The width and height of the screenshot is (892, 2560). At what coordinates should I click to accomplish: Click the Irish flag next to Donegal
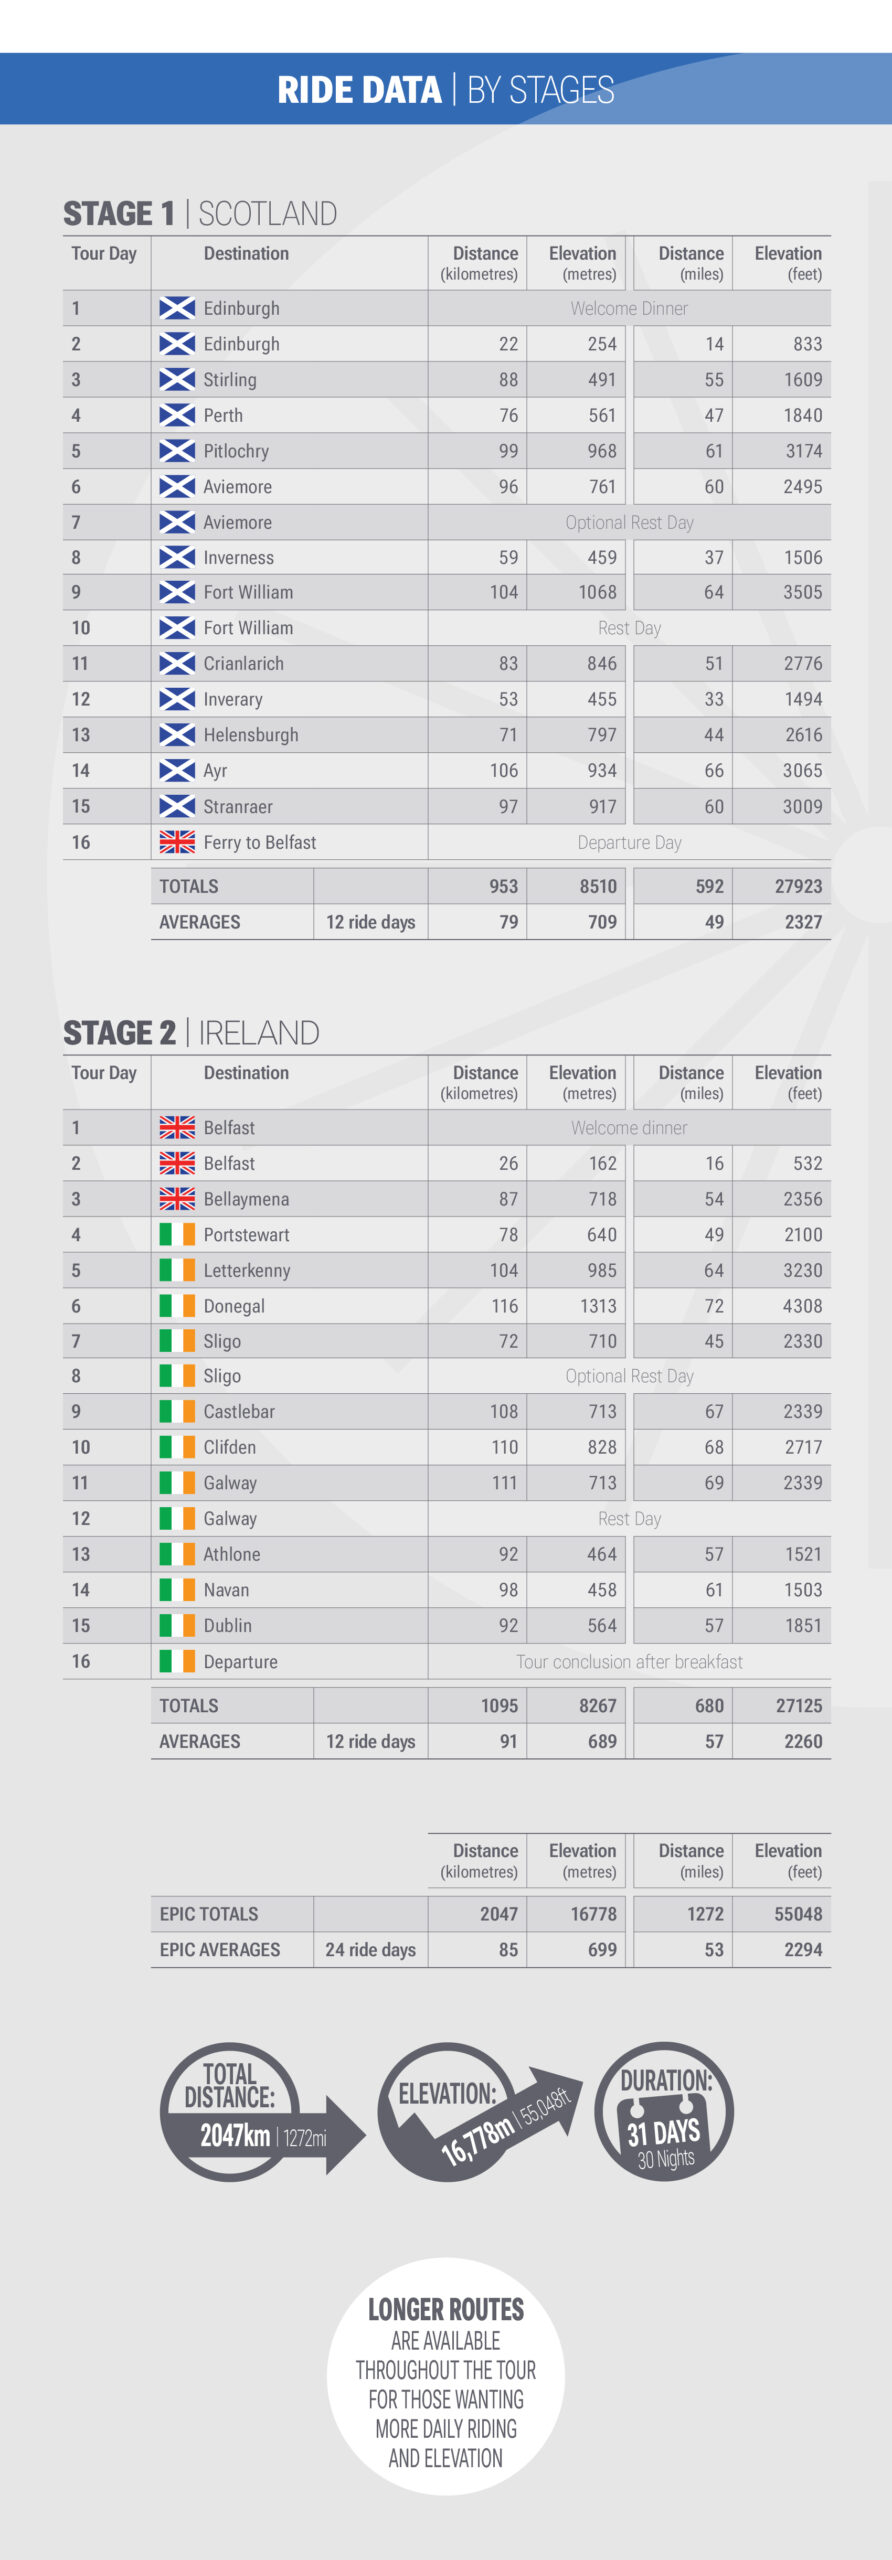pos(177,1305)
